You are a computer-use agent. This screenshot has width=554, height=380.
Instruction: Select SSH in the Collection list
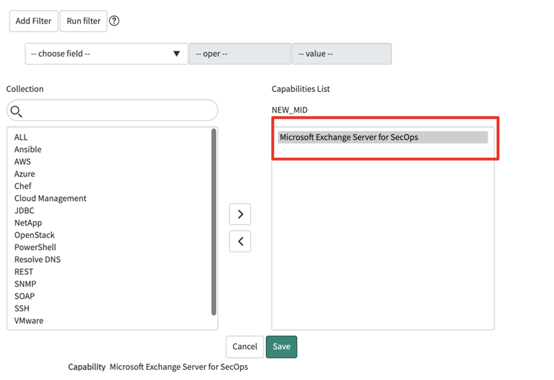coord(22,309)
